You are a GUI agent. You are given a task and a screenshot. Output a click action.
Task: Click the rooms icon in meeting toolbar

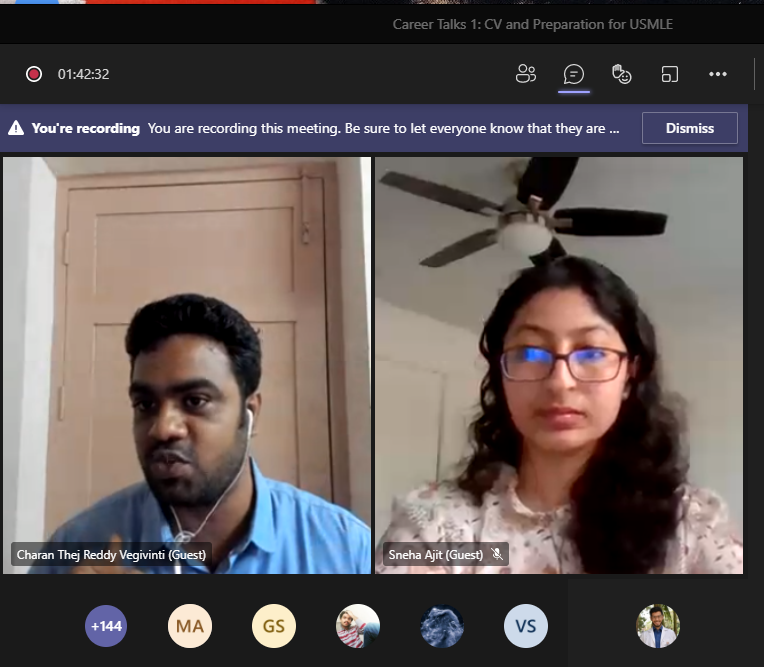pyautogui.click(x=670, y=74)
